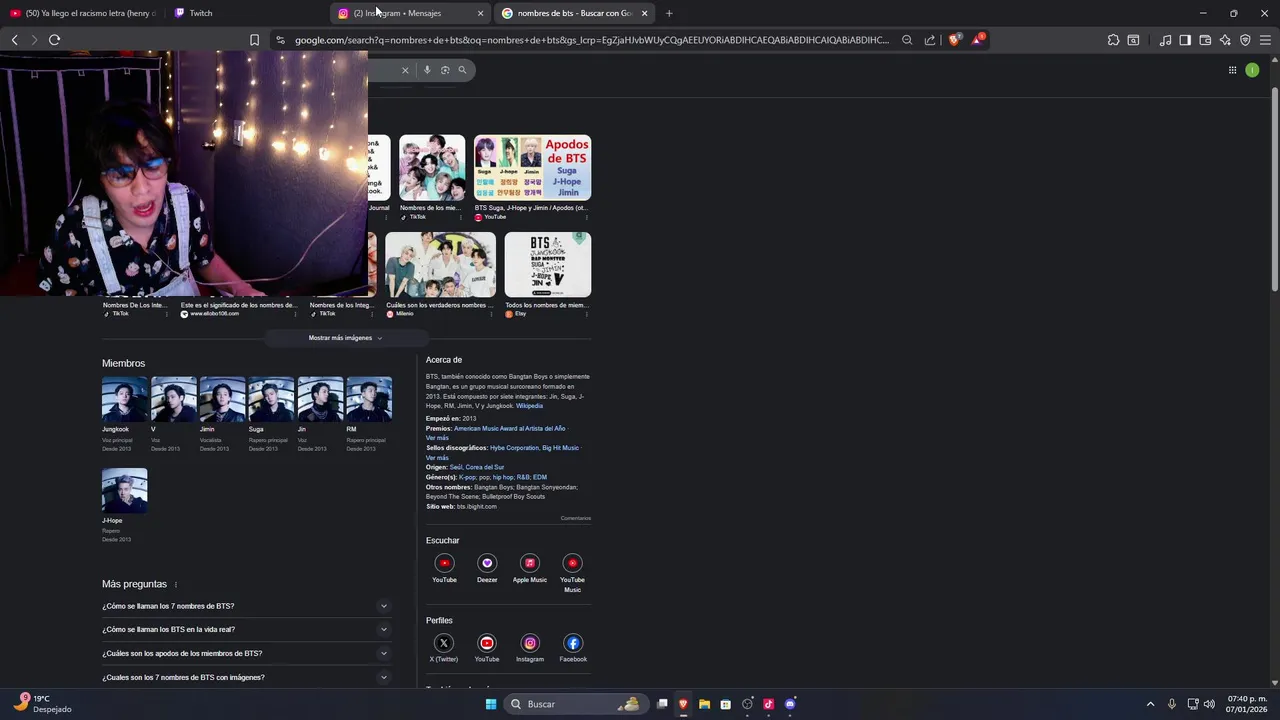The width and height of the screenshot is (1280, 720).
Task: Start voice search with the microphone icon
Action: 427,70
